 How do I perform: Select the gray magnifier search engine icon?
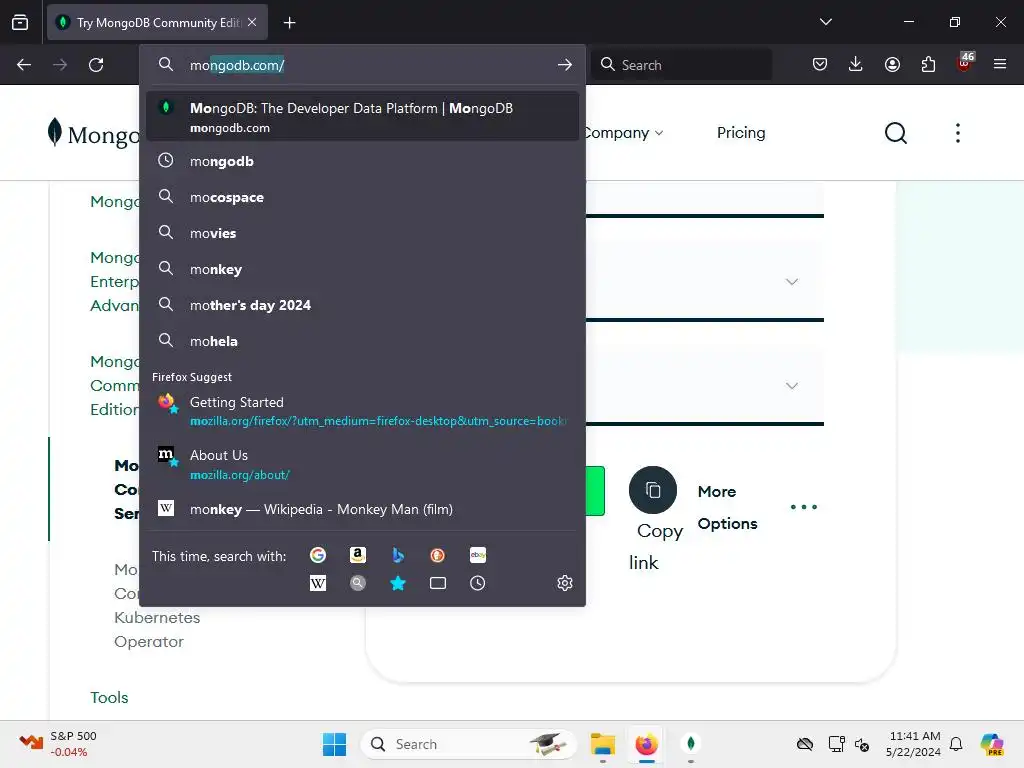[x=357, y=583]
